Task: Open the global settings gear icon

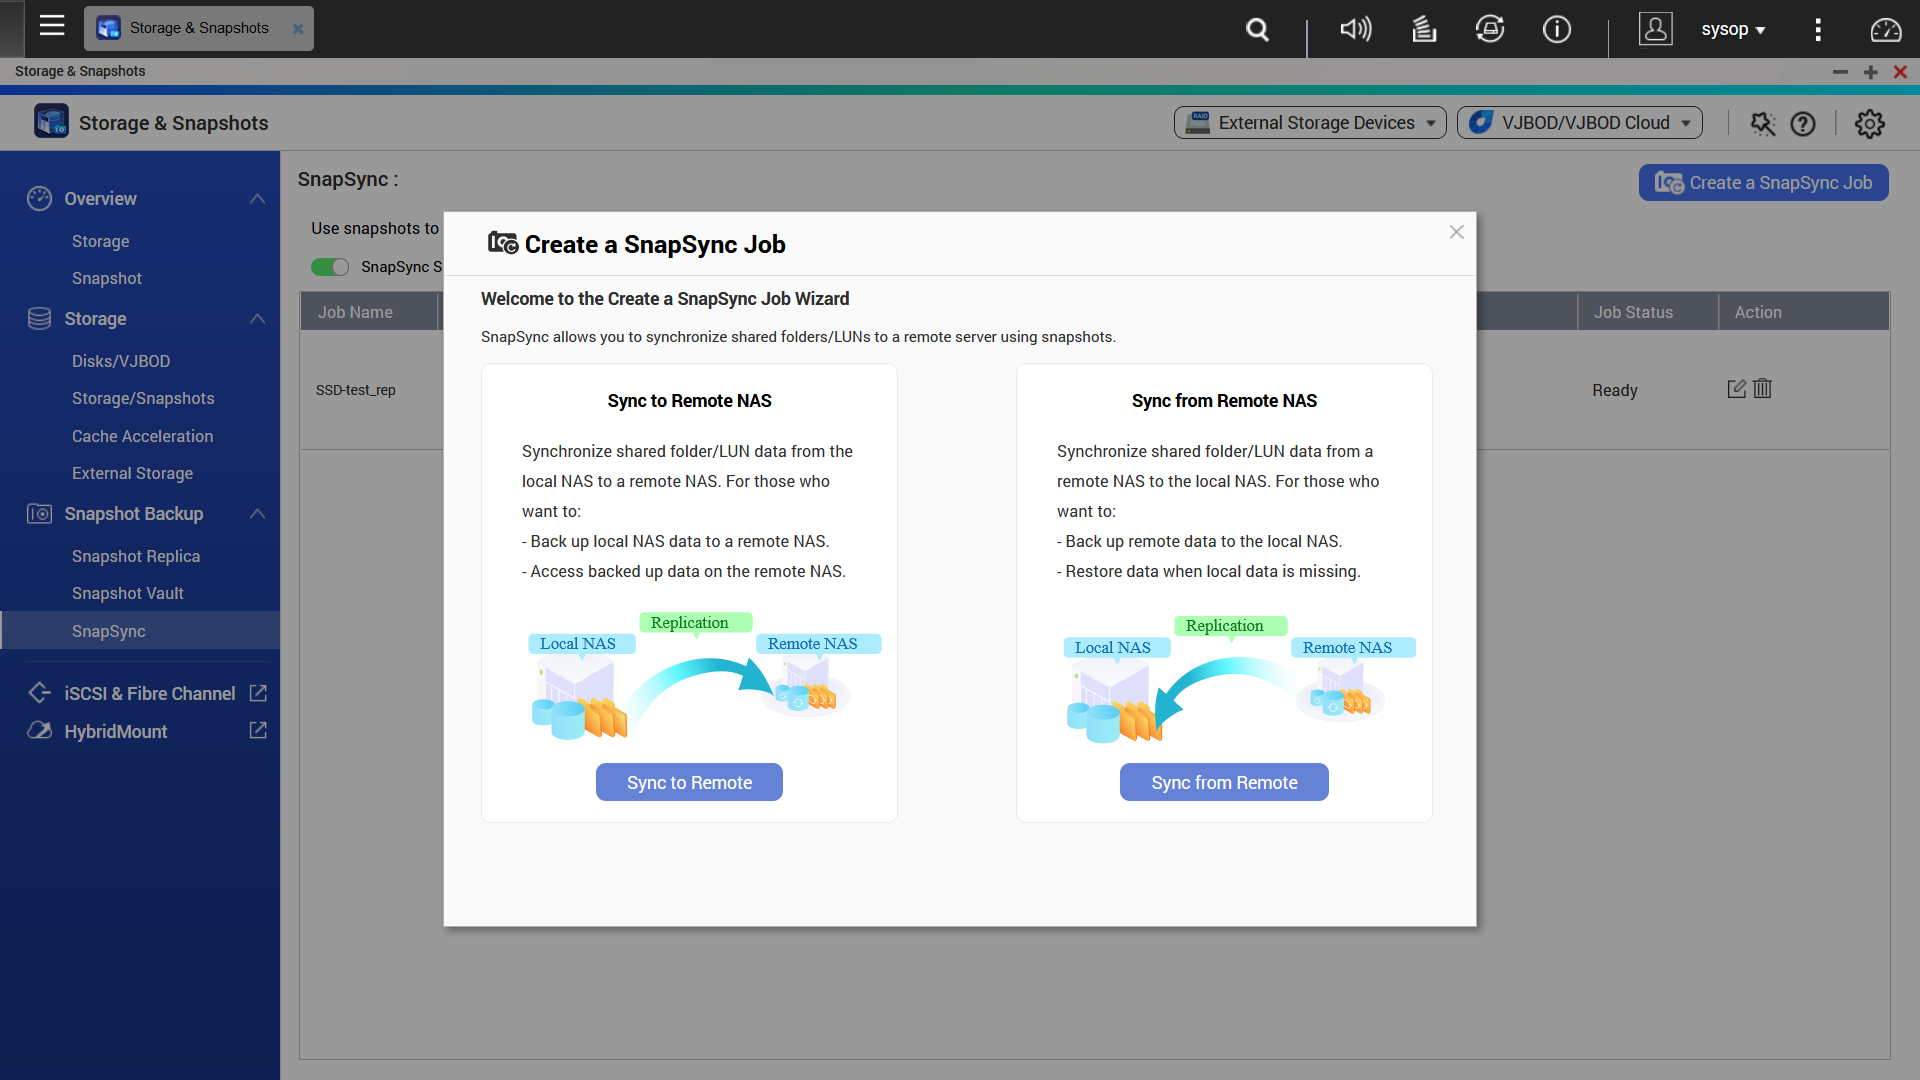Action: click(1869, 124)
